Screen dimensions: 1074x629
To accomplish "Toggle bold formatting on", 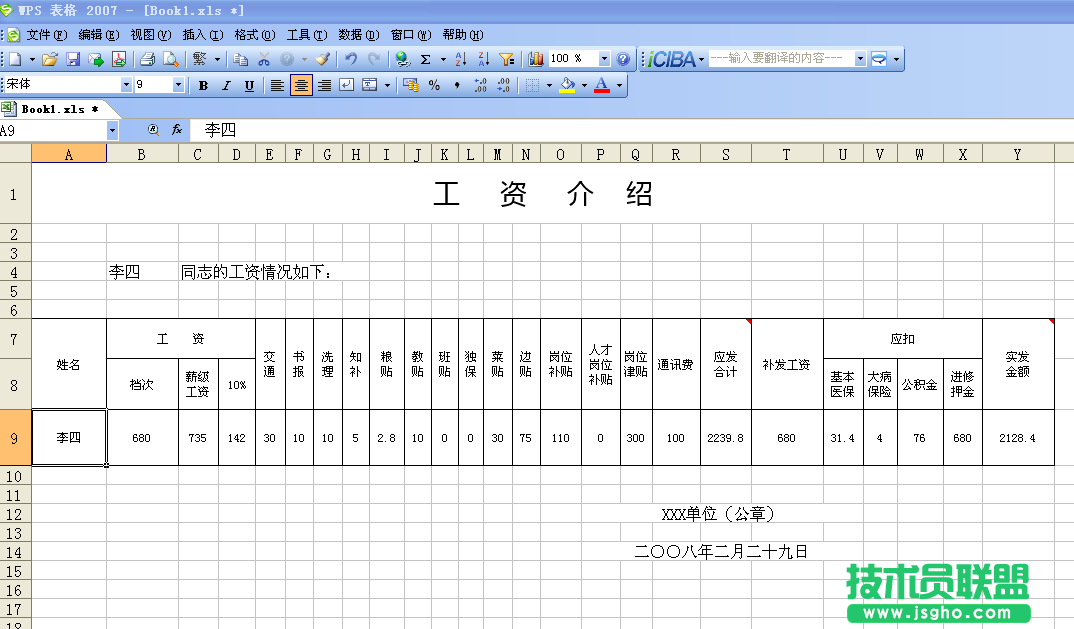I will [202, 85].
